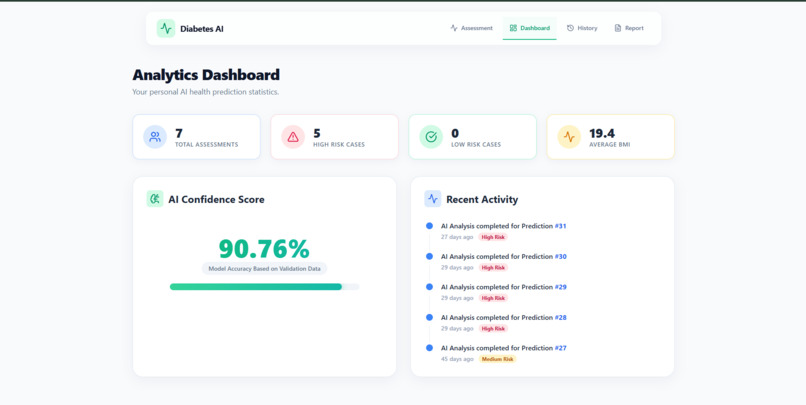Click the '27 days ago' timestamp
This screenshot has height=405, width=806.
coord(457,237)
